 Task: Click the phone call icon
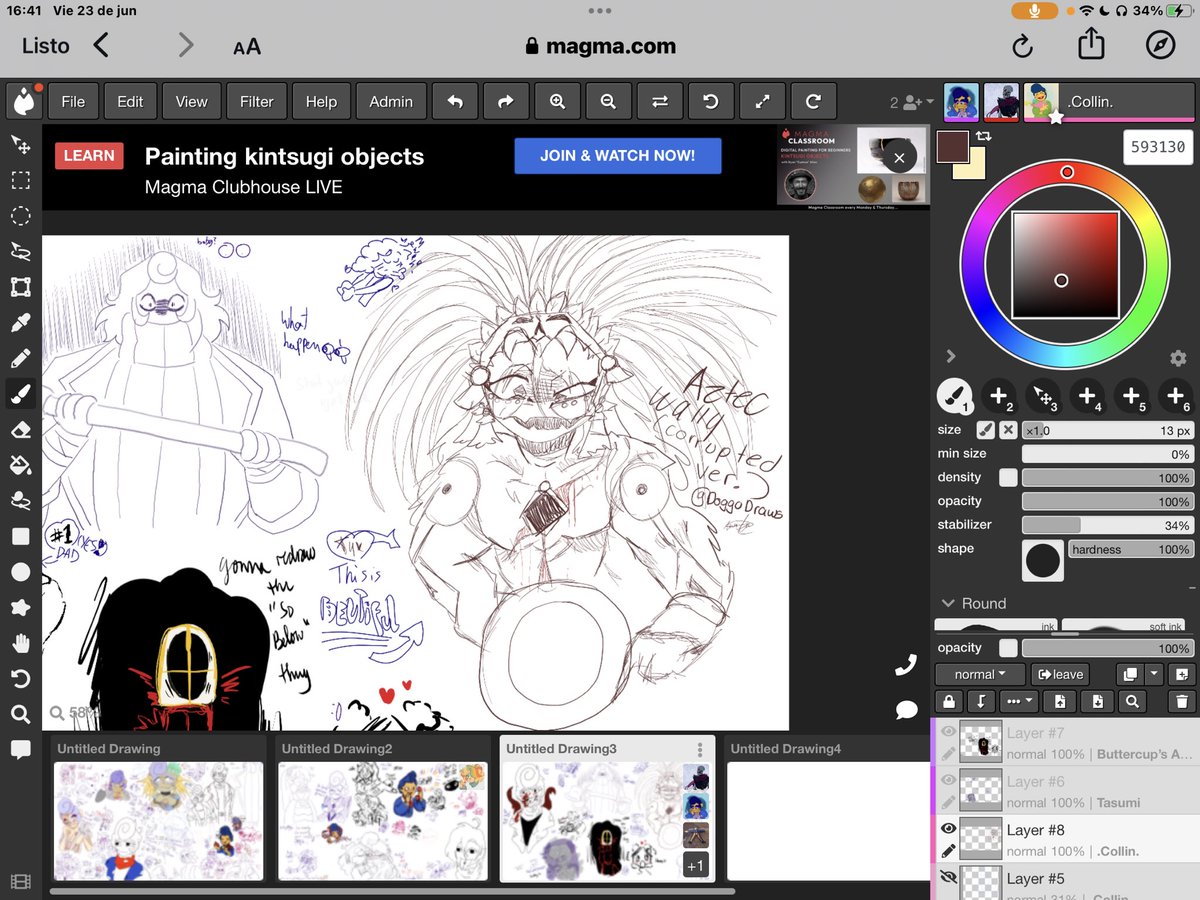coord(906,664)
